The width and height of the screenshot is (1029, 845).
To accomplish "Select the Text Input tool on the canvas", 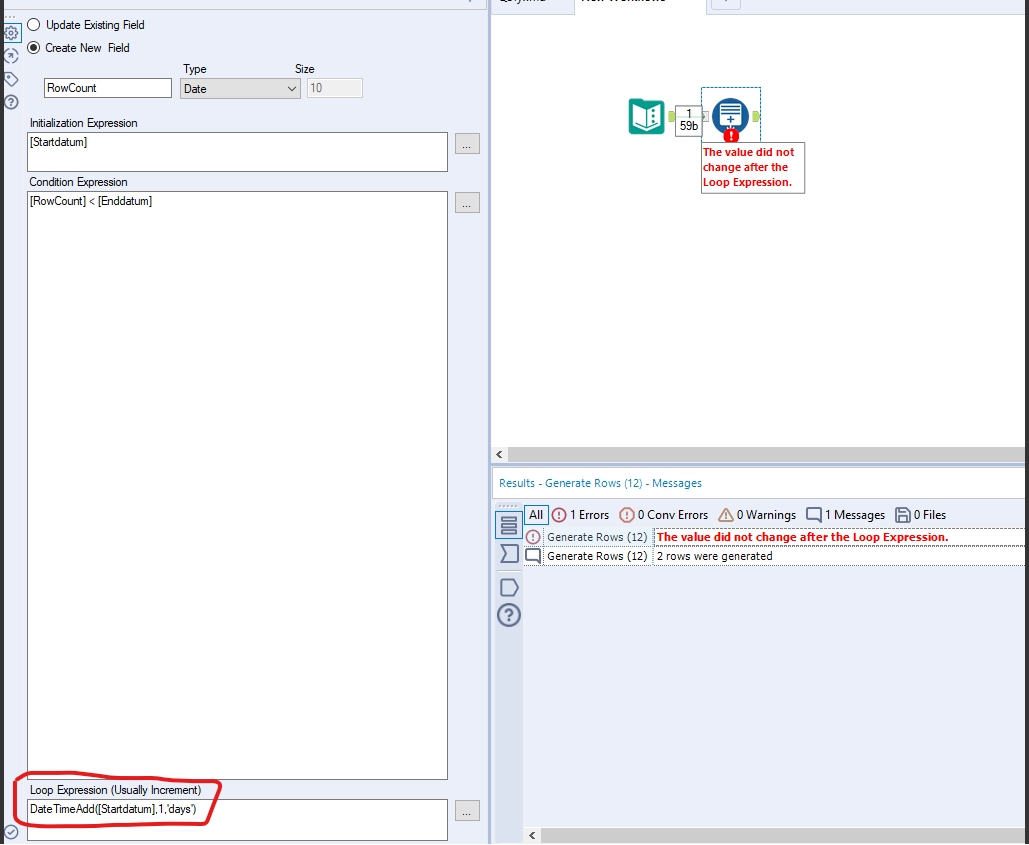I will pos(646,116).
